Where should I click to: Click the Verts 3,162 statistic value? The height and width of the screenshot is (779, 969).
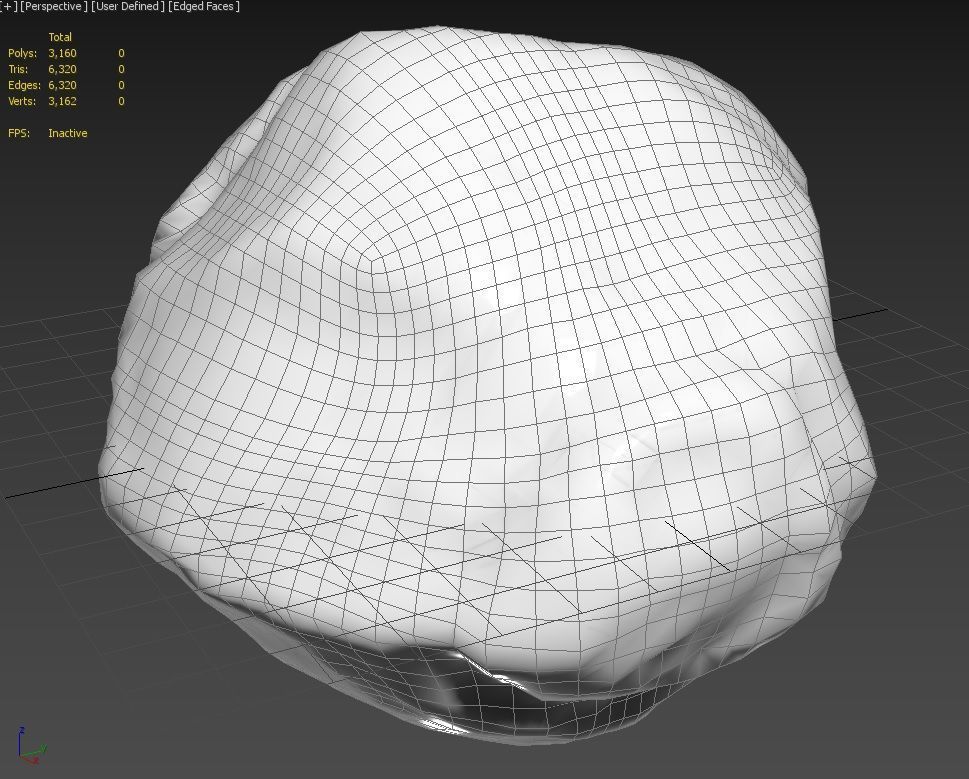pos(62,101)
